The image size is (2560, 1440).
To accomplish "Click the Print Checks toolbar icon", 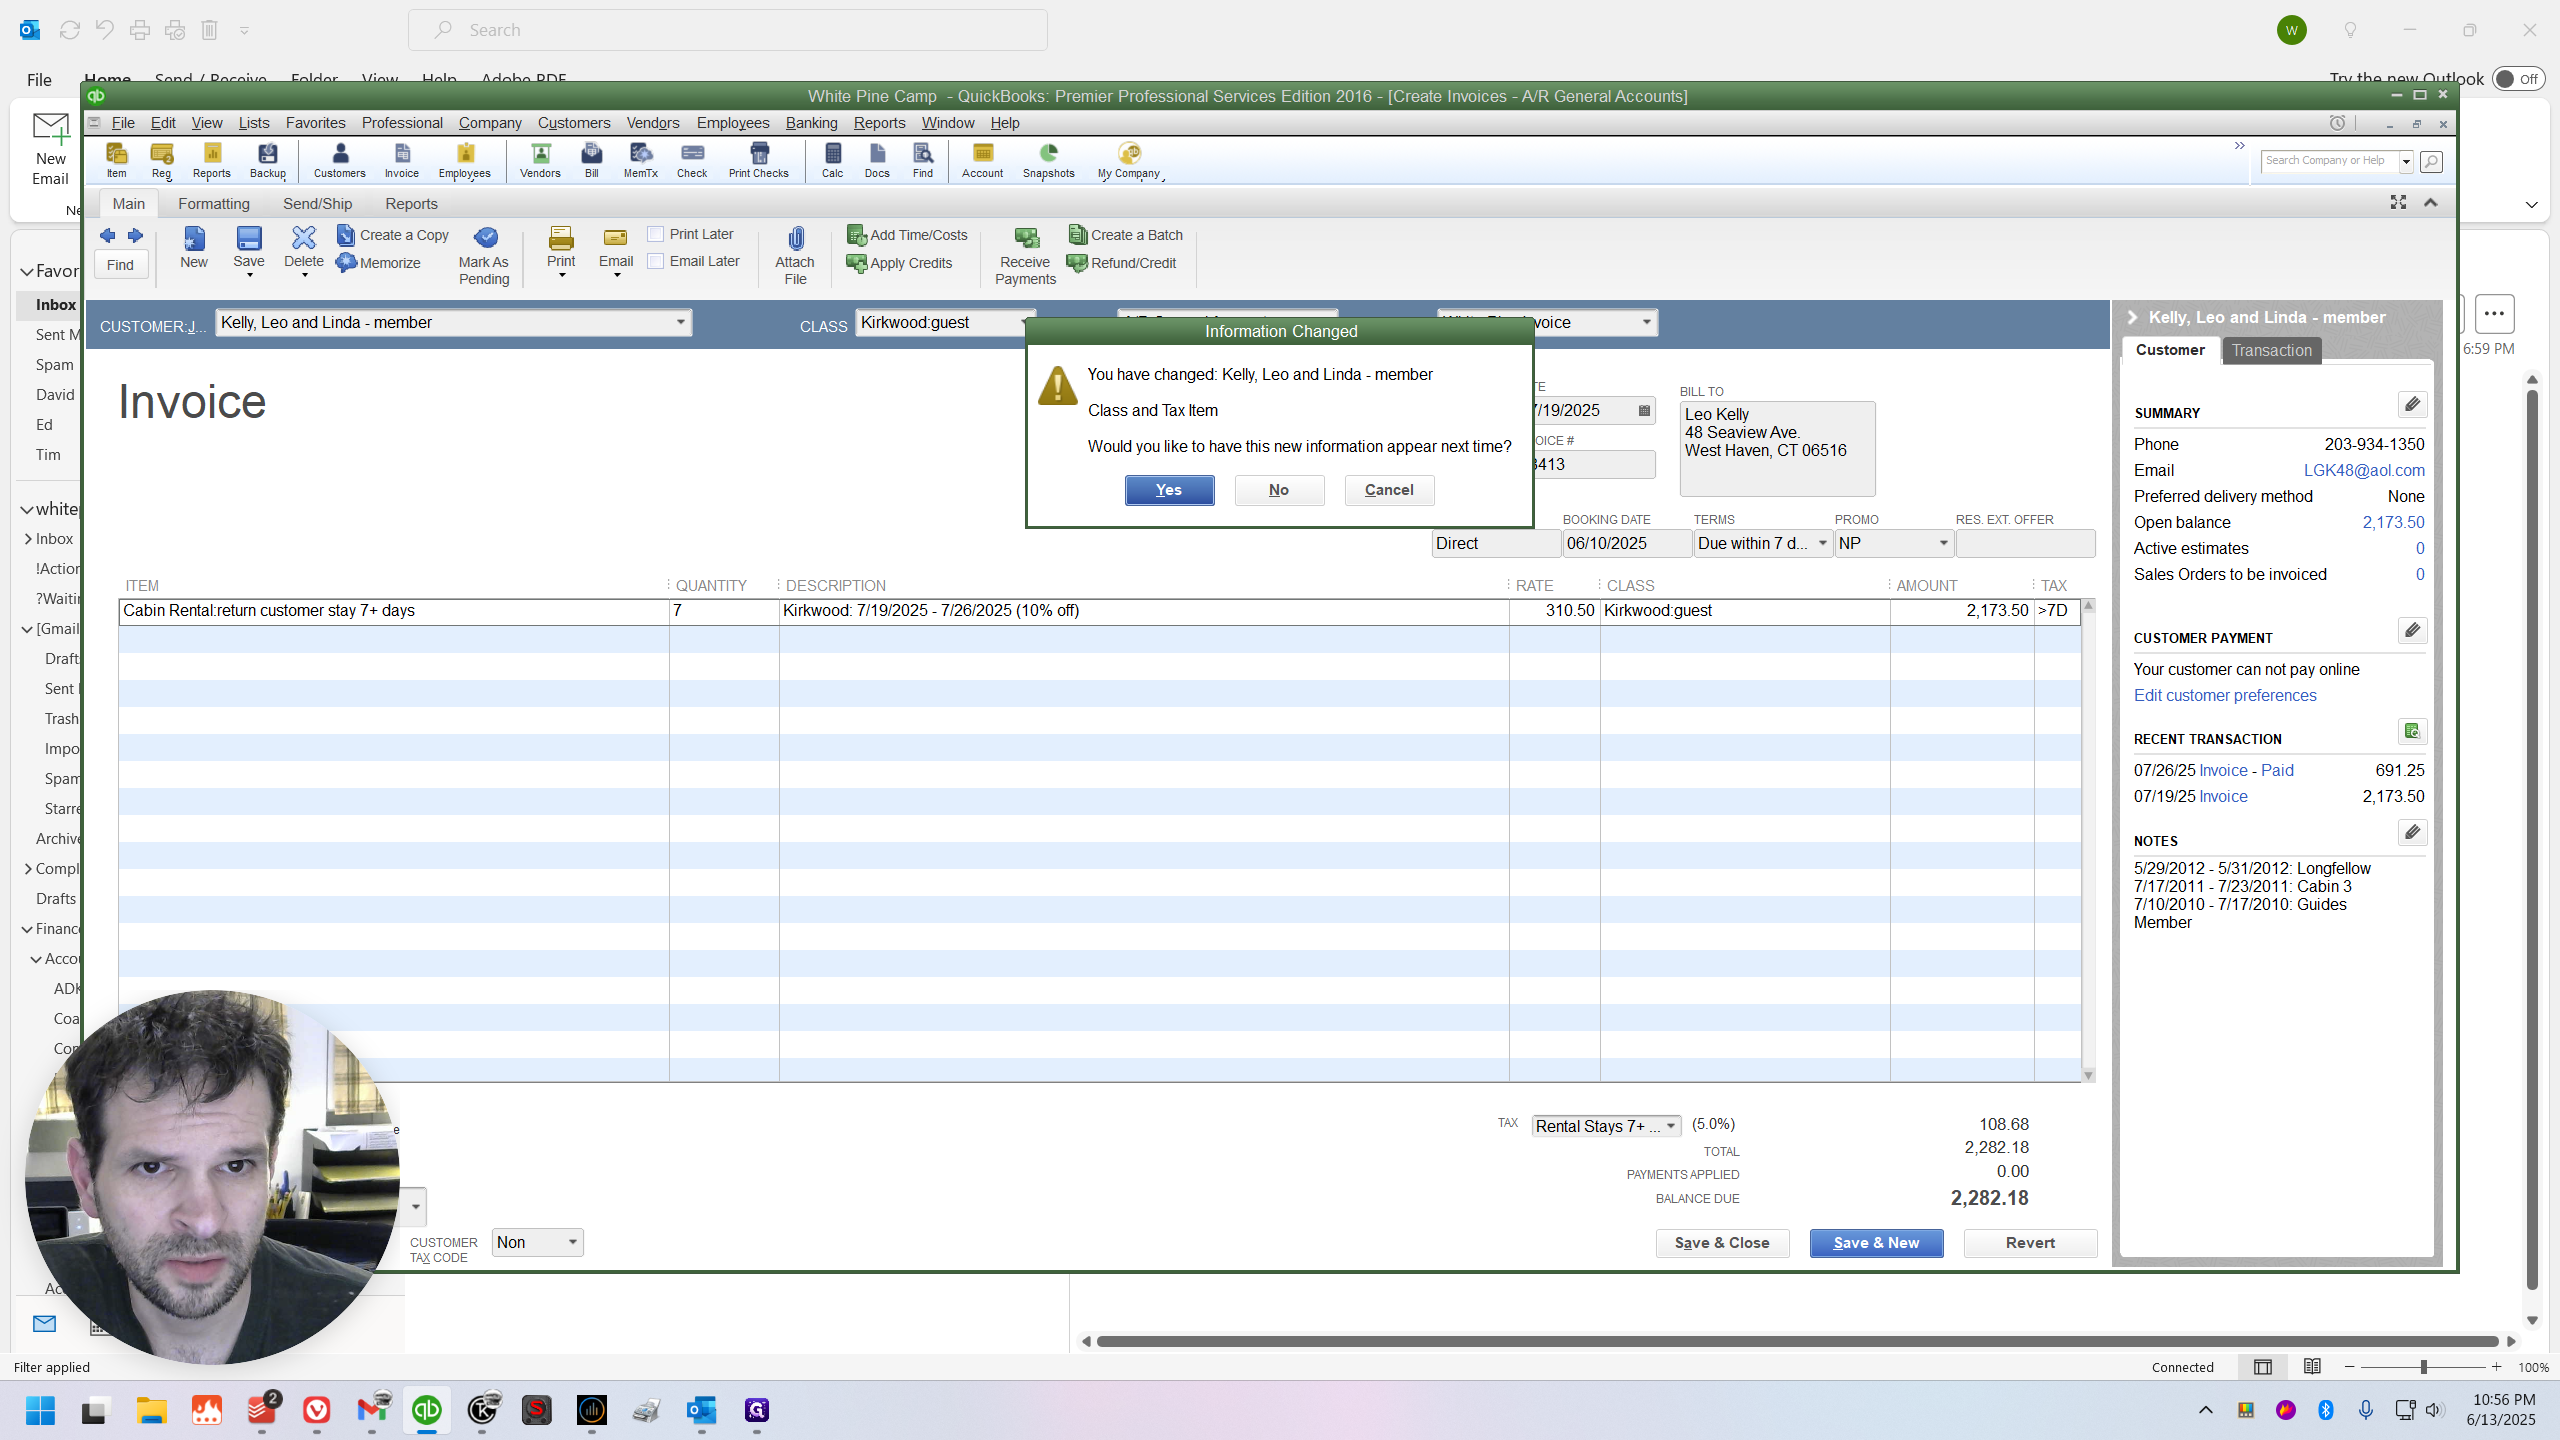I will pyautogui.click(x=759, y=153).
